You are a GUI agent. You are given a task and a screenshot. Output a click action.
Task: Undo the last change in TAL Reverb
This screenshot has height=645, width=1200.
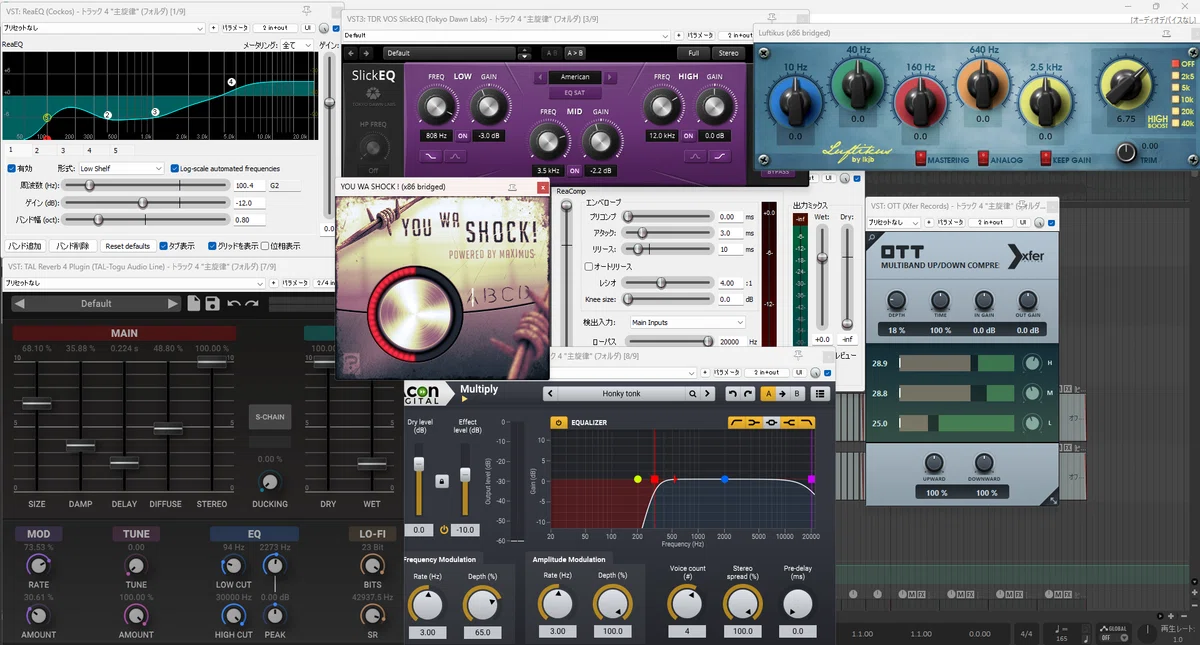point(233,304)
